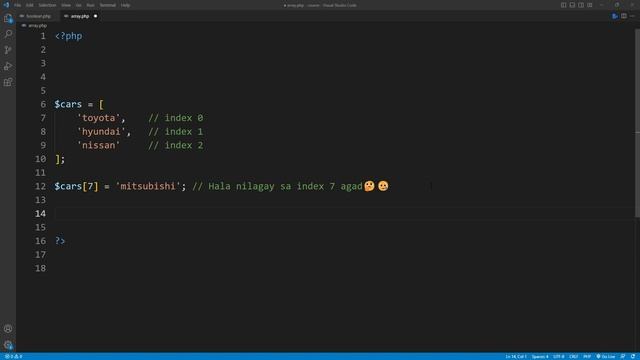This screenshot has width=640, height=360.
Task: Click the 'mitsubishi' string on line 12
Action: pyautogui.click(x=148, y=186)
